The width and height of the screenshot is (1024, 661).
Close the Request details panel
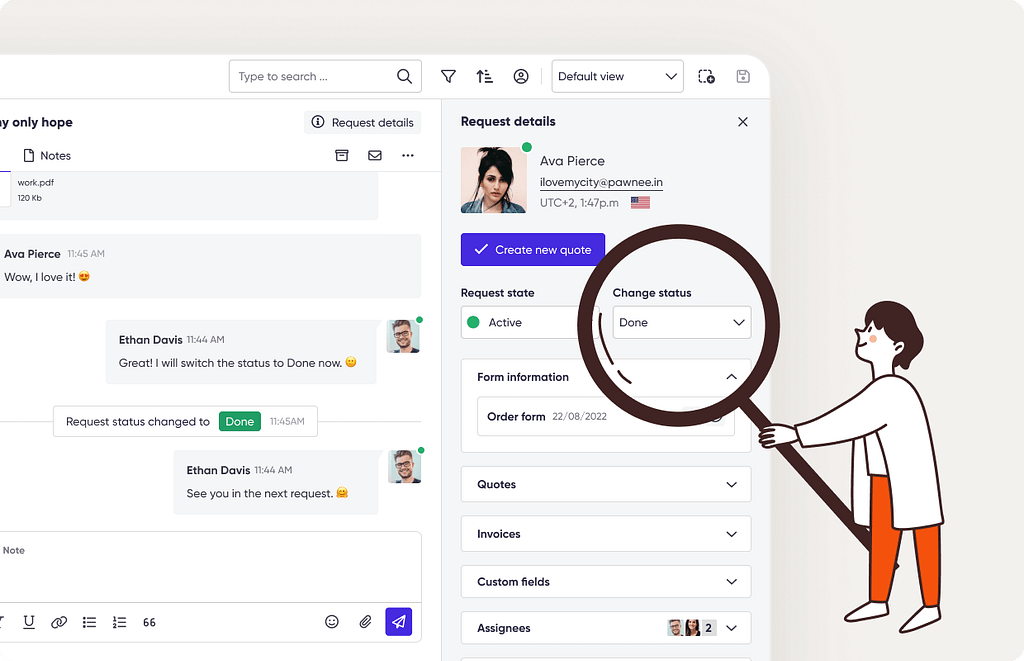coord(743,122)
